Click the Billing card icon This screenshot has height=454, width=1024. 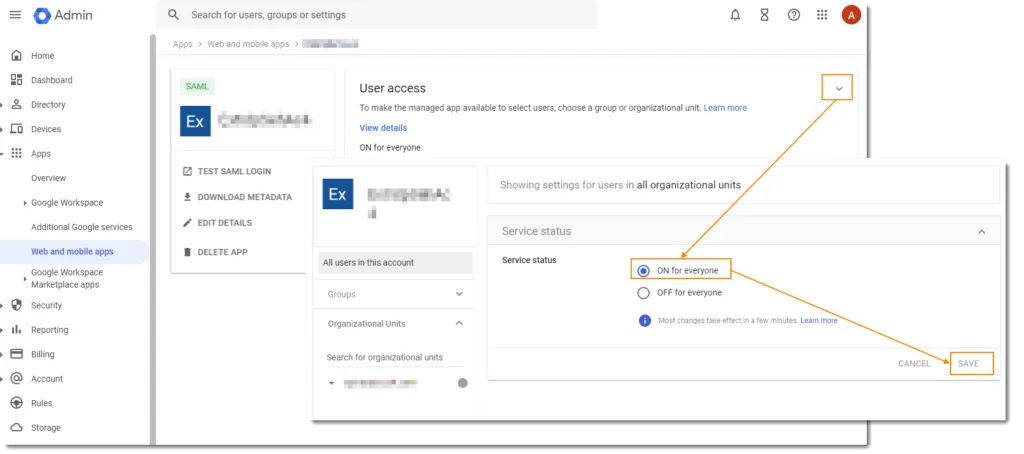(x=17, y=354)
